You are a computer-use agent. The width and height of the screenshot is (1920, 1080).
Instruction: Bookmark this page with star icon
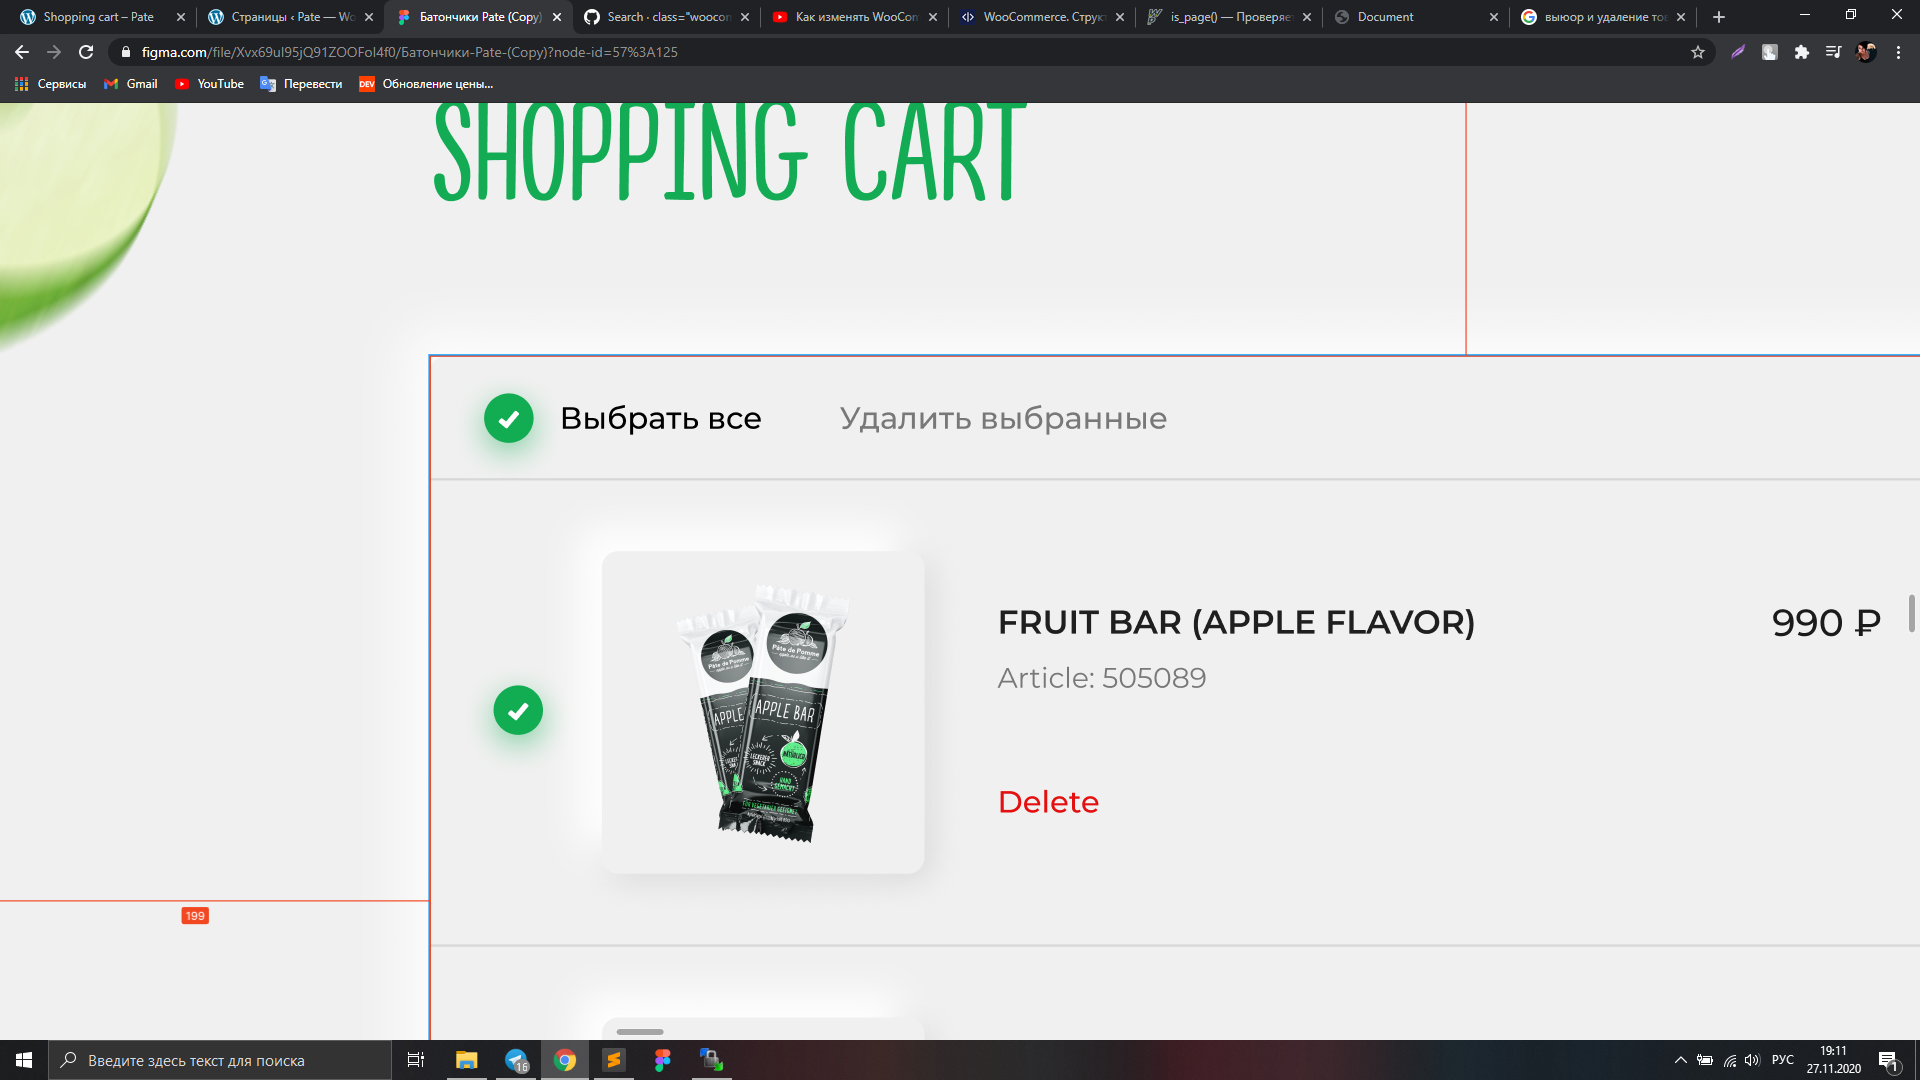click(x=1698, y=52)
